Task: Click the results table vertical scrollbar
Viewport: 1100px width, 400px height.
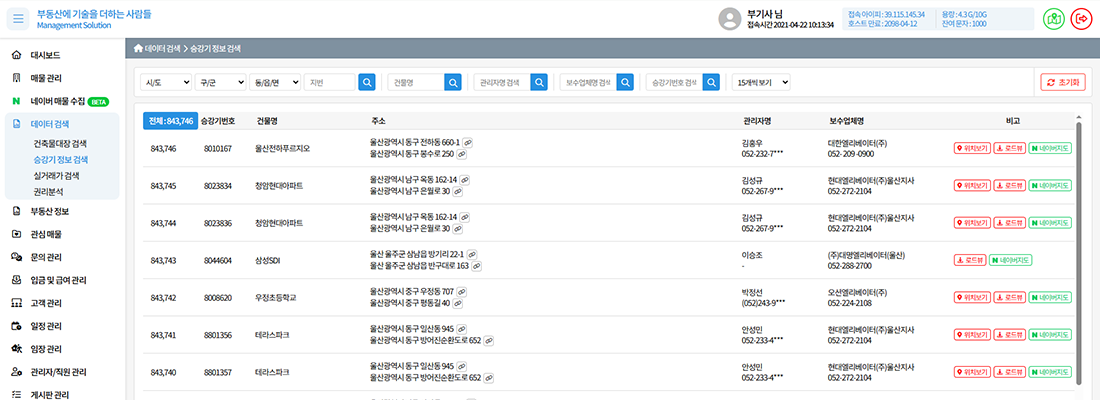Action: point(1079,254)
